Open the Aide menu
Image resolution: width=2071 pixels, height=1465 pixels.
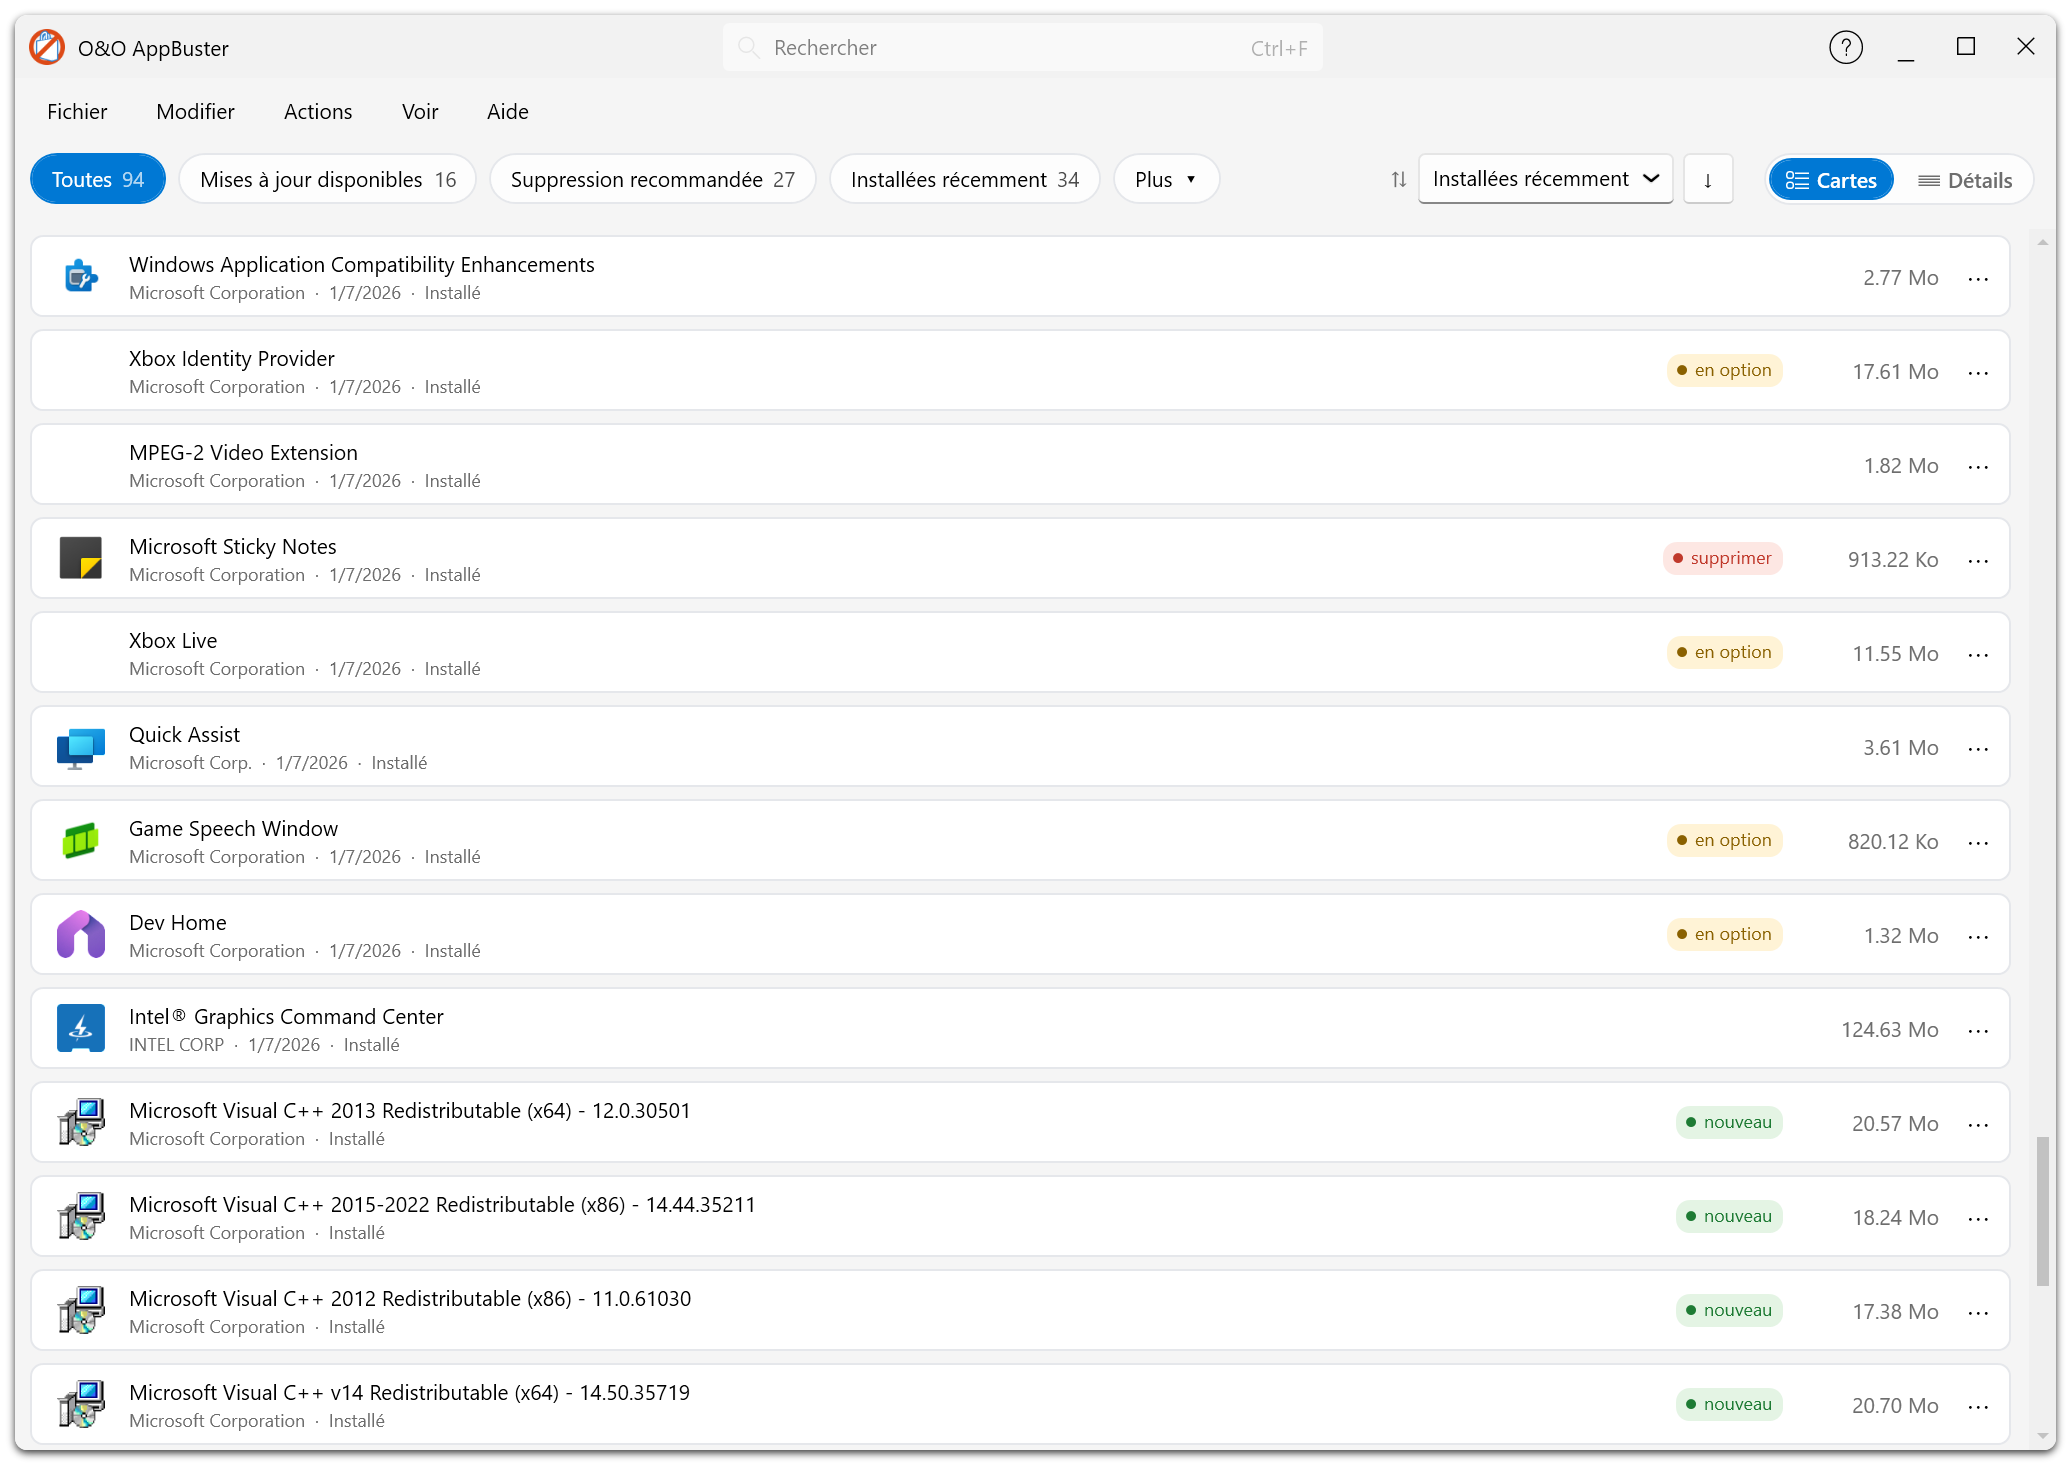tap(508, 111)
